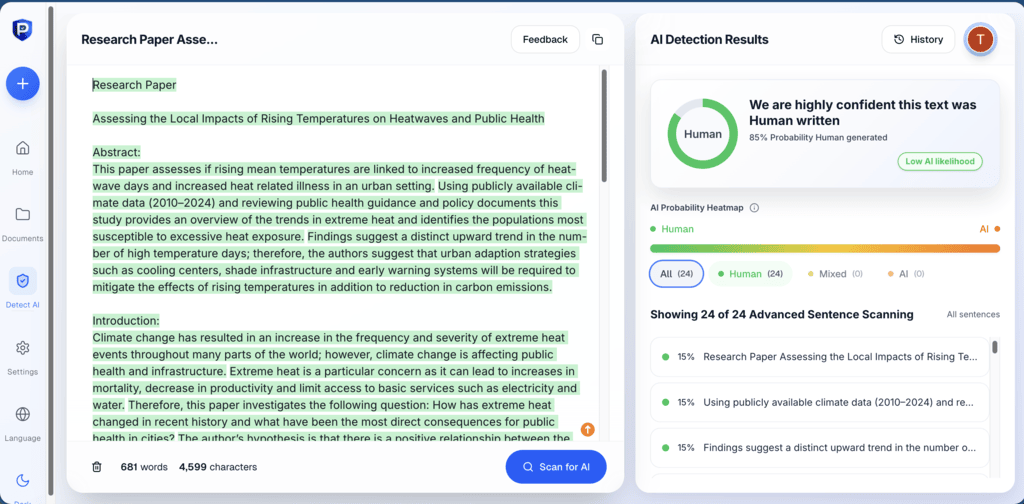Click the 'AI Detection Results' heading
Screen dimensions: 1024x504
click(x=709, y=40)
